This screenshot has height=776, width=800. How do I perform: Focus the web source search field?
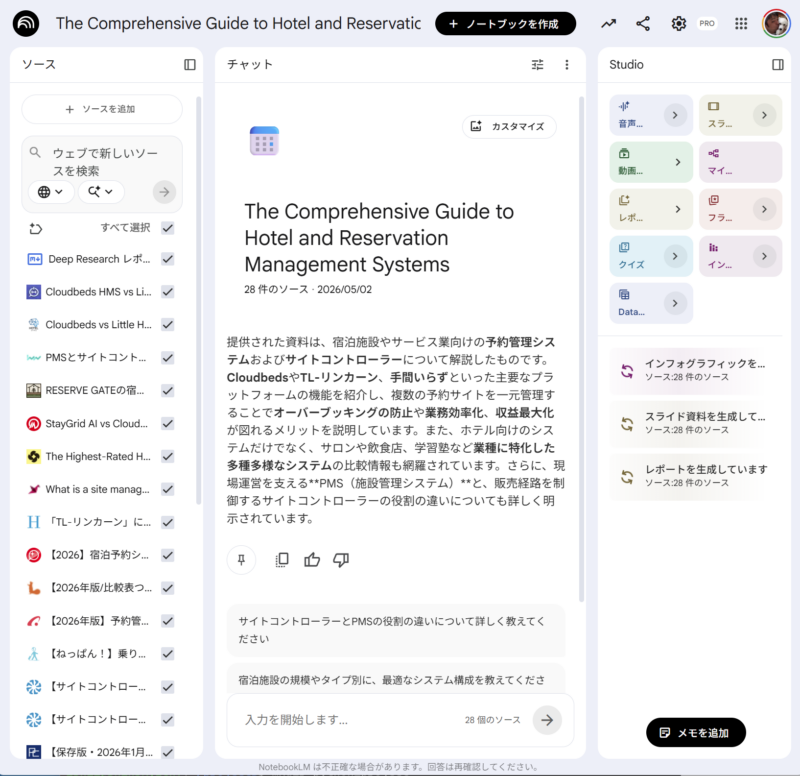(x=106, y=161)
